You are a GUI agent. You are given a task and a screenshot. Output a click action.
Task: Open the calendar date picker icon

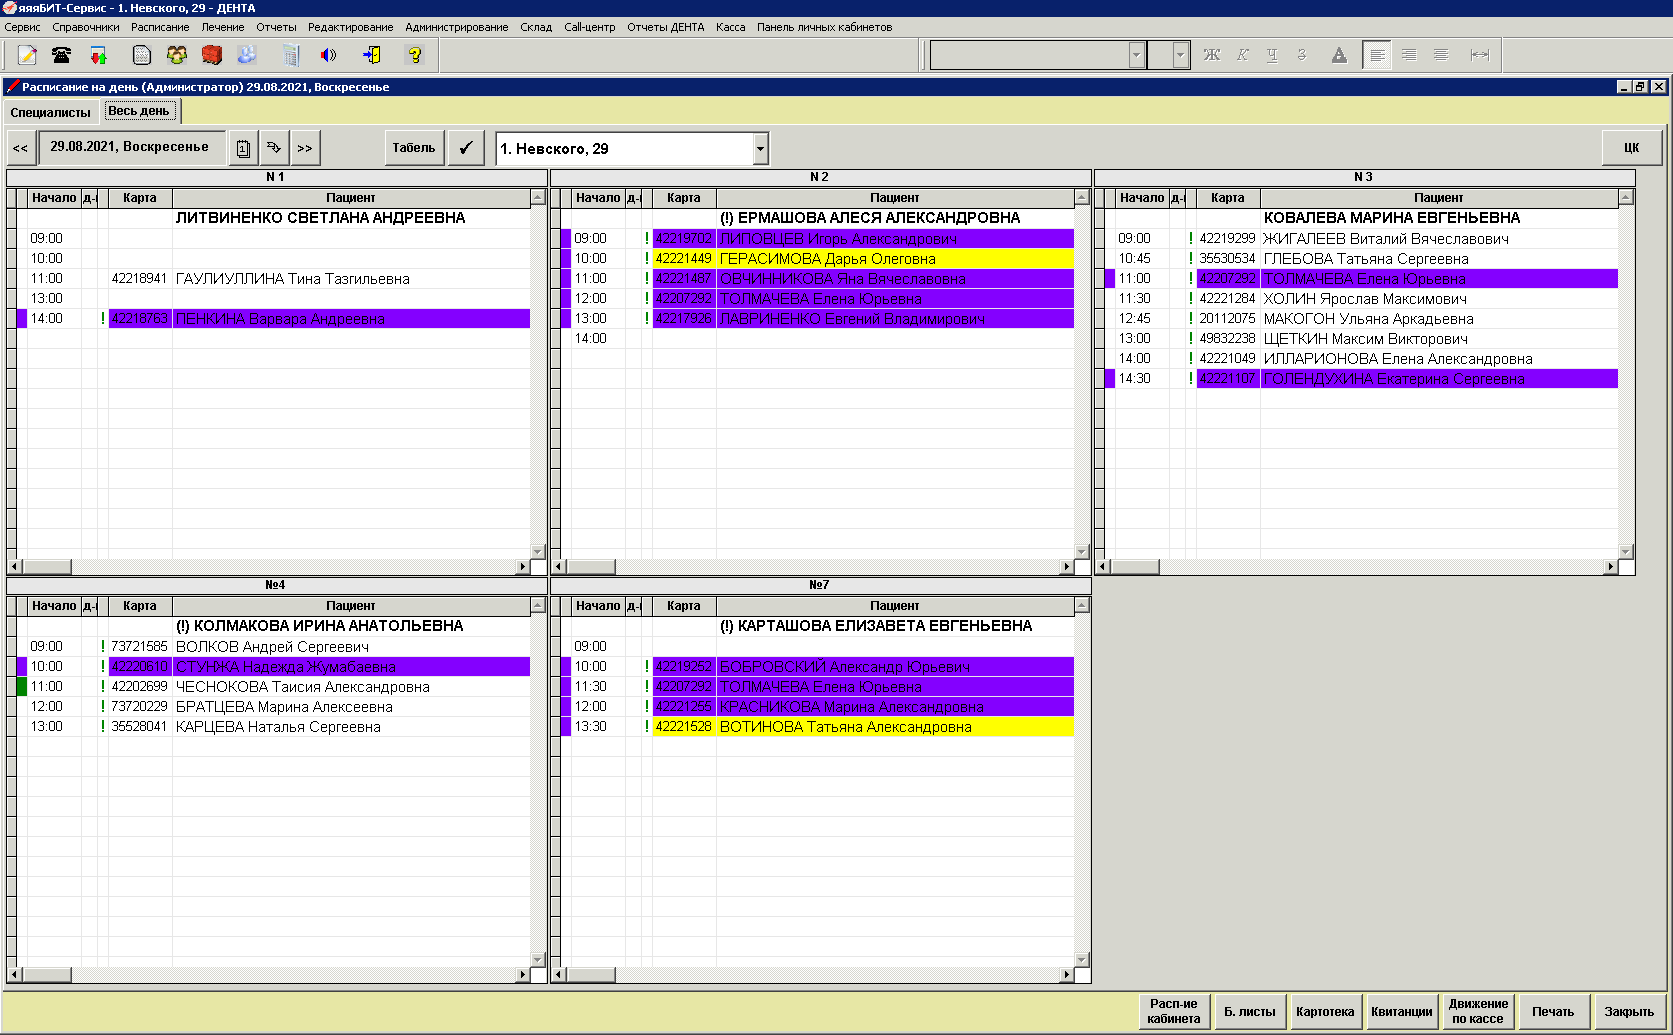pos(243,148)
